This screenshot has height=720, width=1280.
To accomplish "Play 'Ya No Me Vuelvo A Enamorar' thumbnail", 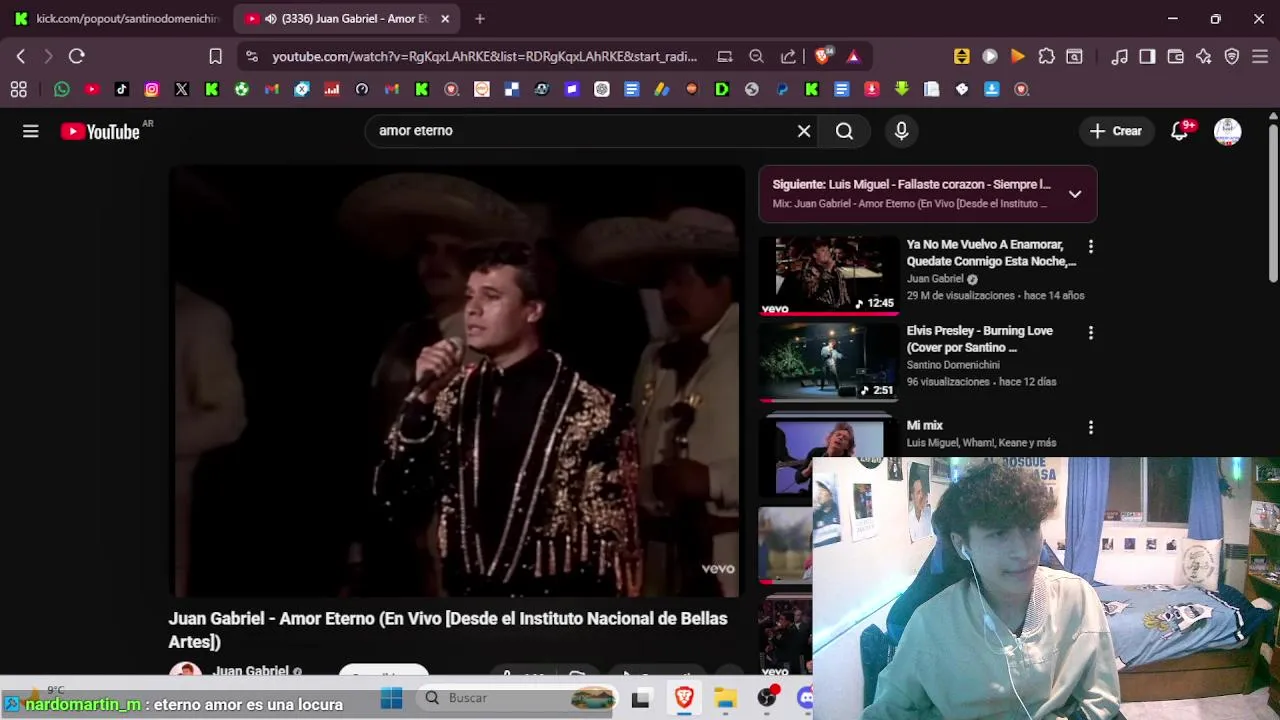I will coord(829,275).
